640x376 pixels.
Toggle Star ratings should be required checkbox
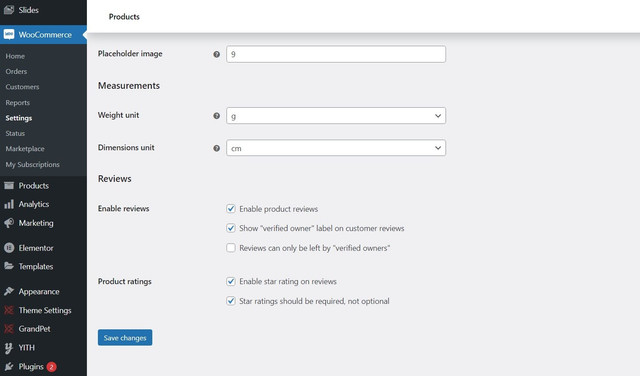click(231, 301)
